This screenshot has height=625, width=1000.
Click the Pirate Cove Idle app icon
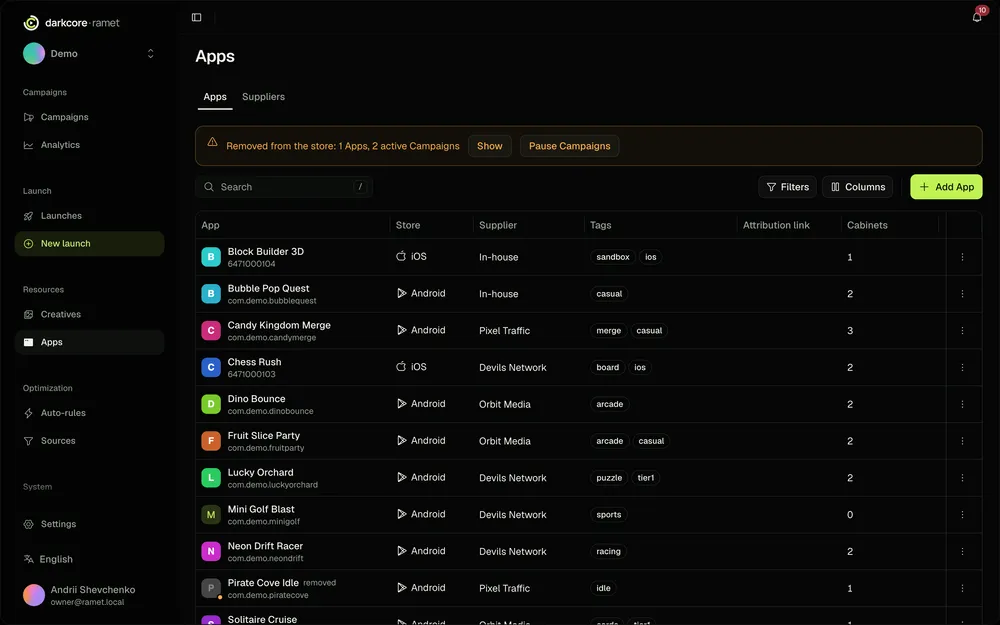[x=211, y=588]
